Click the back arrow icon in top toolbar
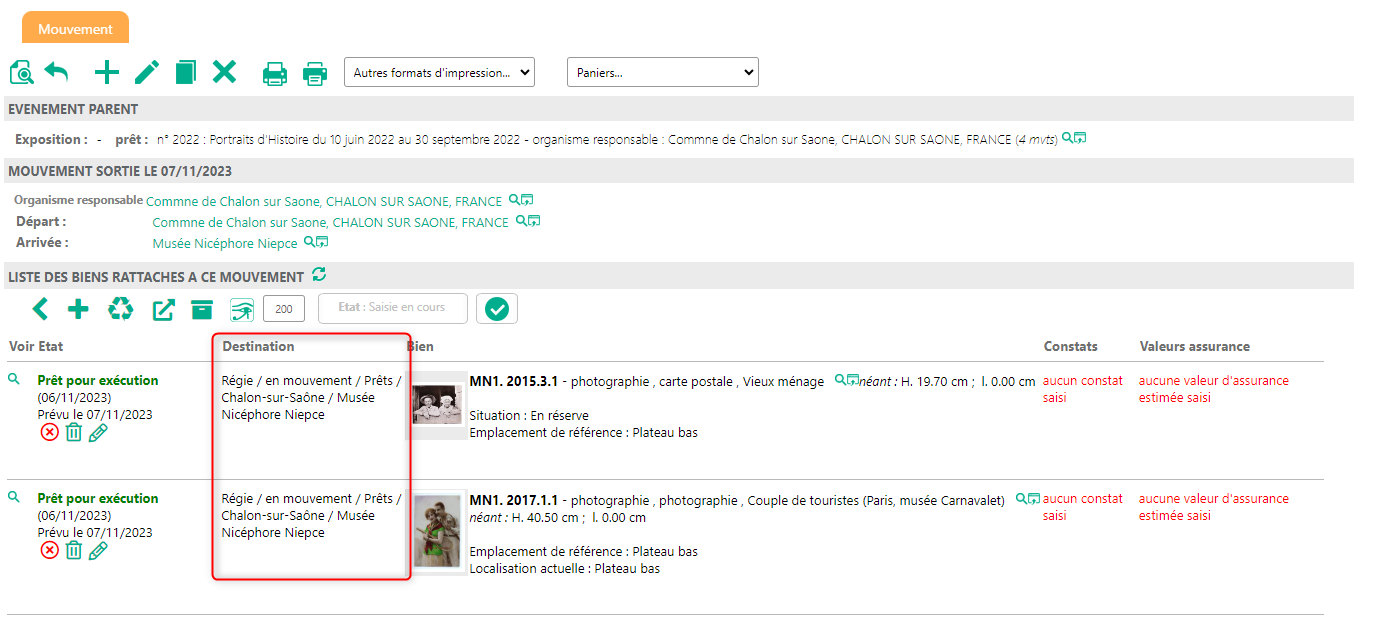Viewport: 1373px width, 640px height. pos(57,72)
